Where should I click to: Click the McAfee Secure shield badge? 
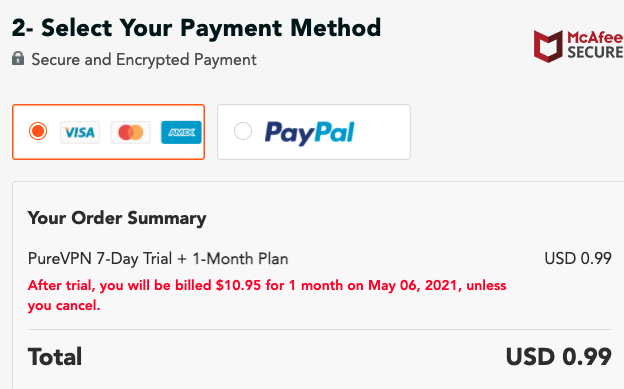548,46
